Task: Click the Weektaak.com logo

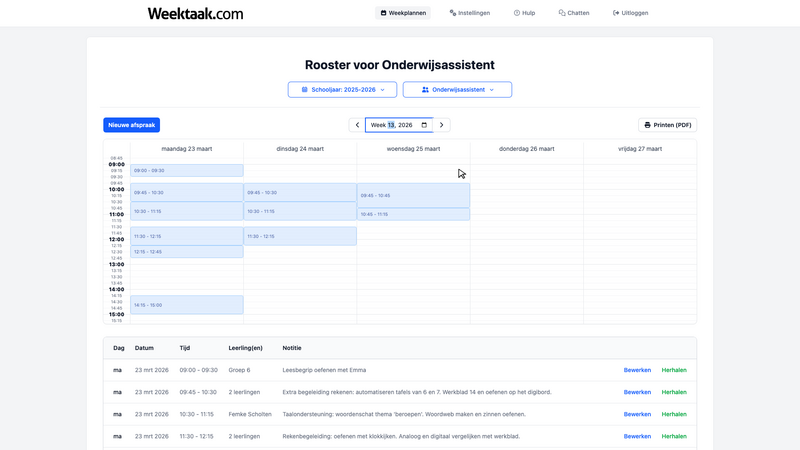Action: coord(195,14)
